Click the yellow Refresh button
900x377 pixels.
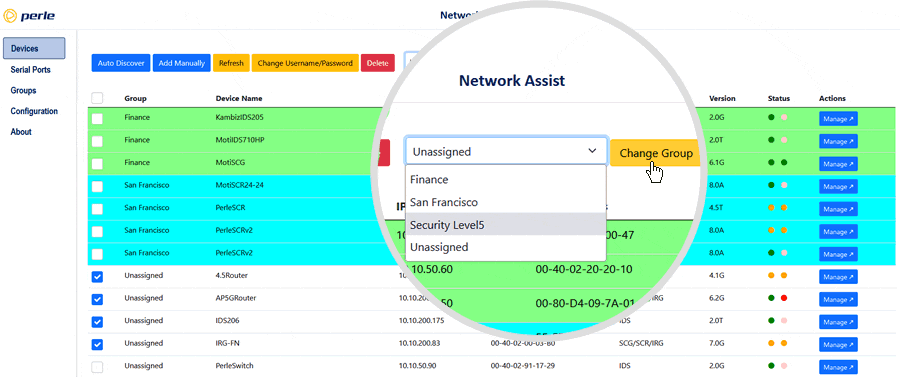[x=231, y=63]
